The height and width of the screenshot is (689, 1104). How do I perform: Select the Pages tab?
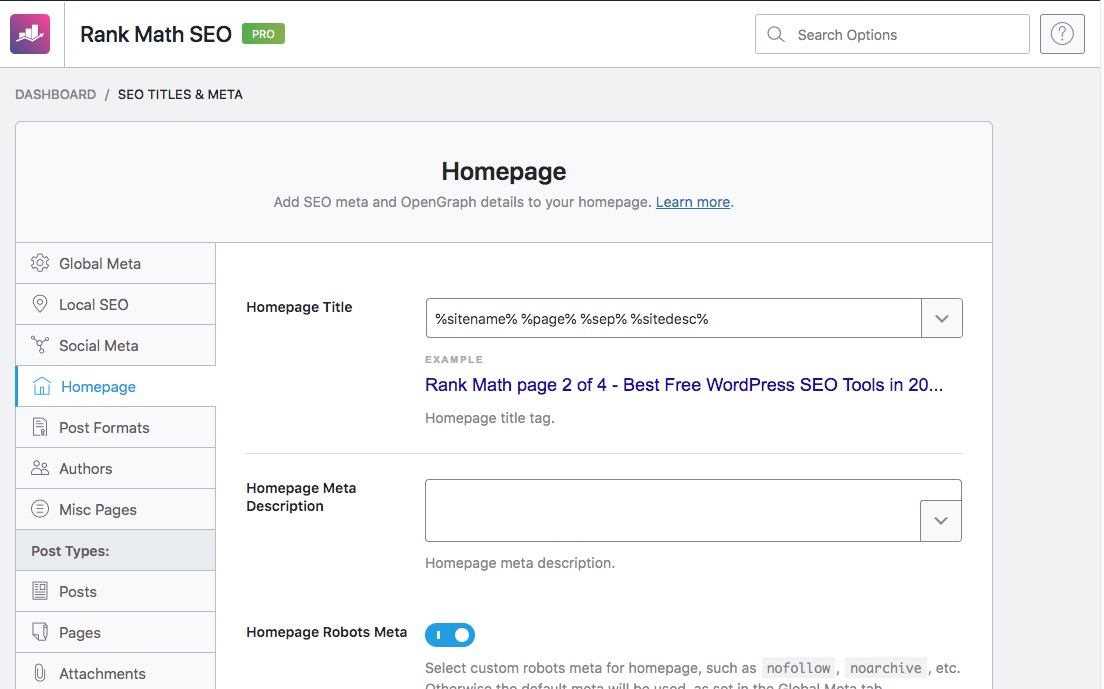tap(80, 632)
